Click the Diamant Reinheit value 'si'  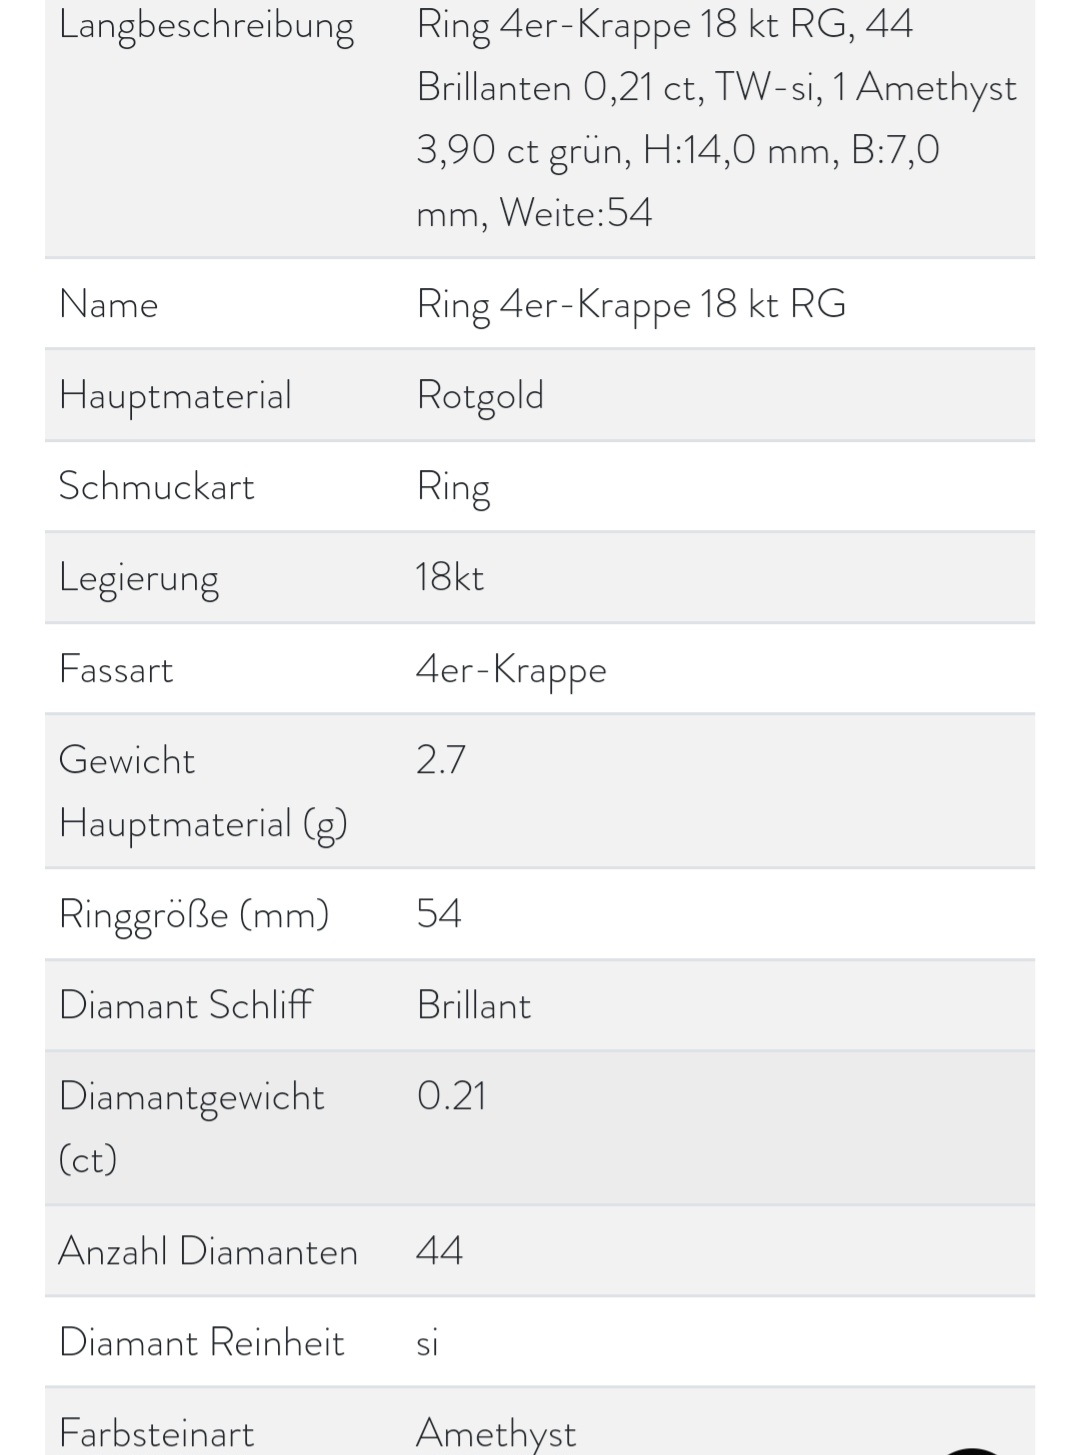(428, 1343)
